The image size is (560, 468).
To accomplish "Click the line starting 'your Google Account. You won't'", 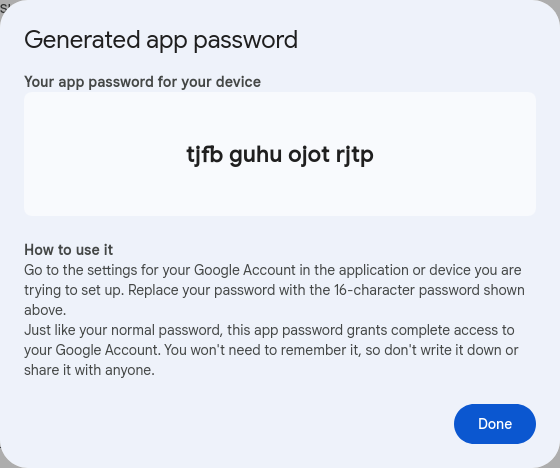I will click(271, 350).
